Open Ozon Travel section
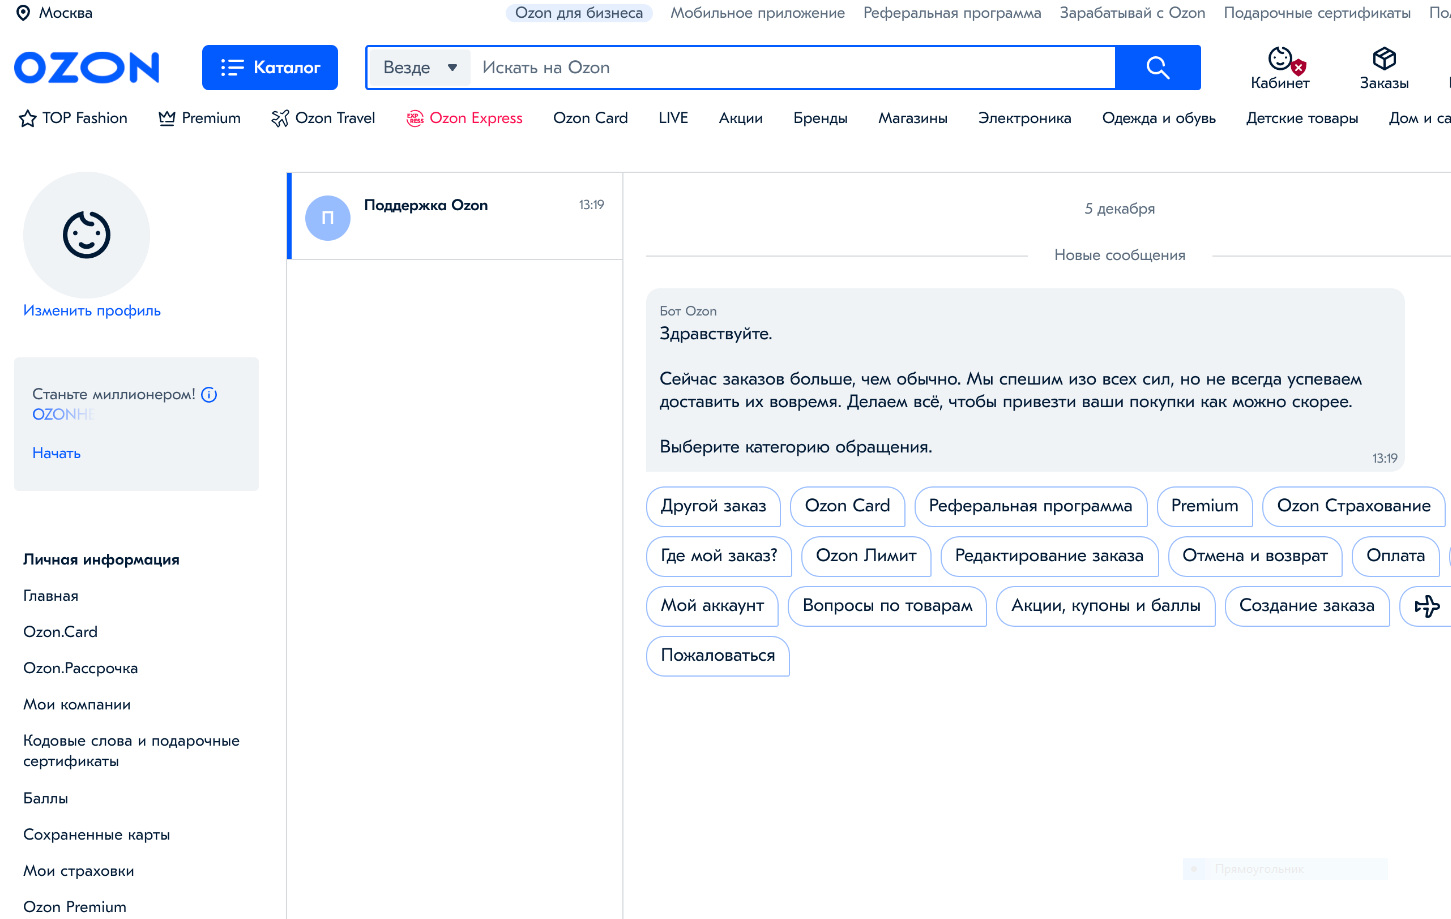Image resolution: width=1451 pixels, height=919 pixels. [323, 118]
